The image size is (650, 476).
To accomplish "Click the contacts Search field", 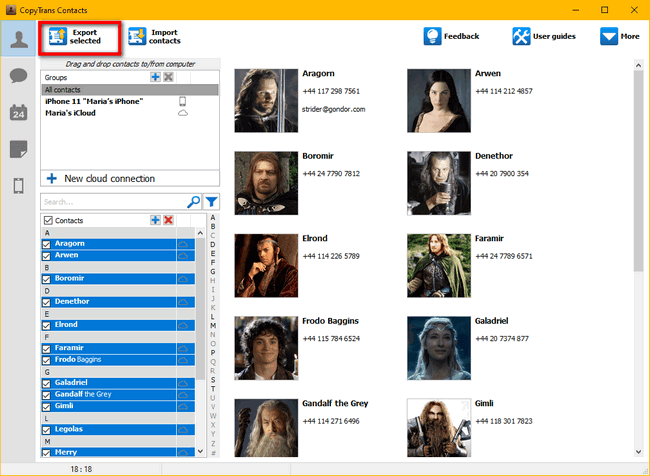I will pyautogui.click(x=114, y=202).
